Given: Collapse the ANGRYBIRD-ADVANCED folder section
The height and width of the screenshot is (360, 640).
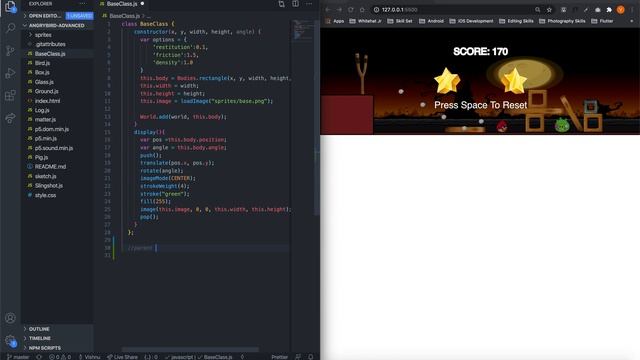Looking at the screenshot, I should coord(56,25).
